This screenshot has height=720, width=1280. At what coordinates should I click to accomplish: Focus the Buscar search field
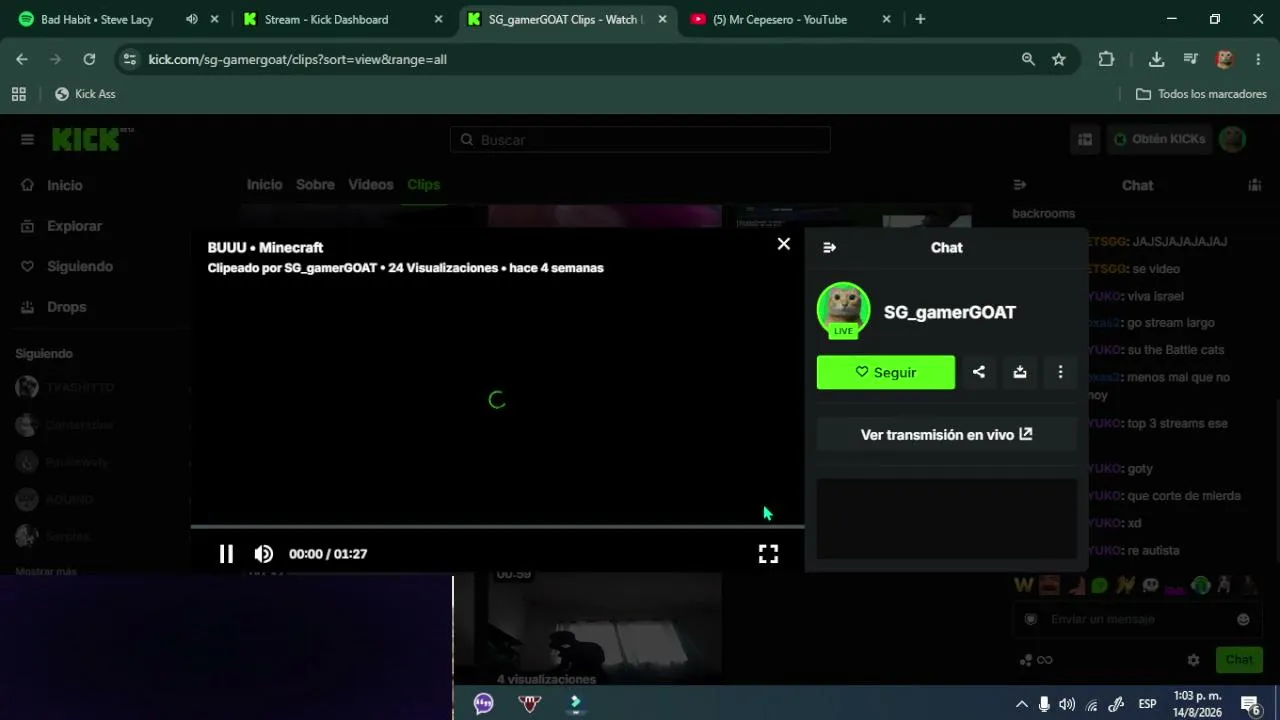[640, 140]
